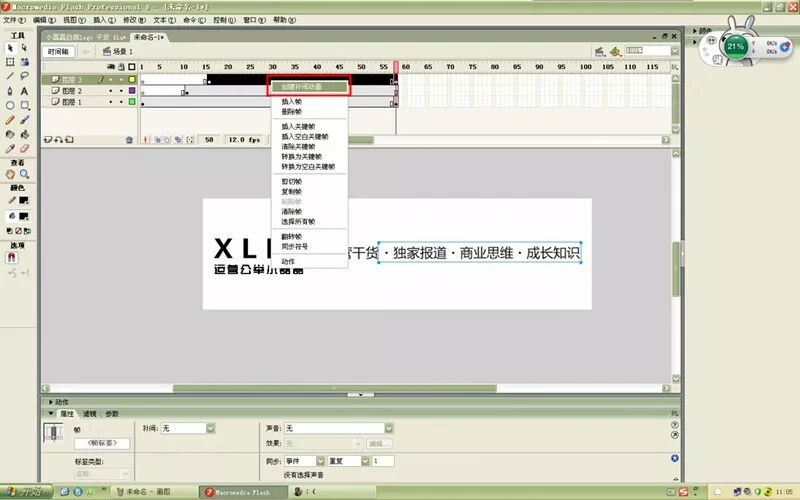Open the 同步 sync 事件 dropdown
Screen dimensions: 800x500
click(305, 461)
